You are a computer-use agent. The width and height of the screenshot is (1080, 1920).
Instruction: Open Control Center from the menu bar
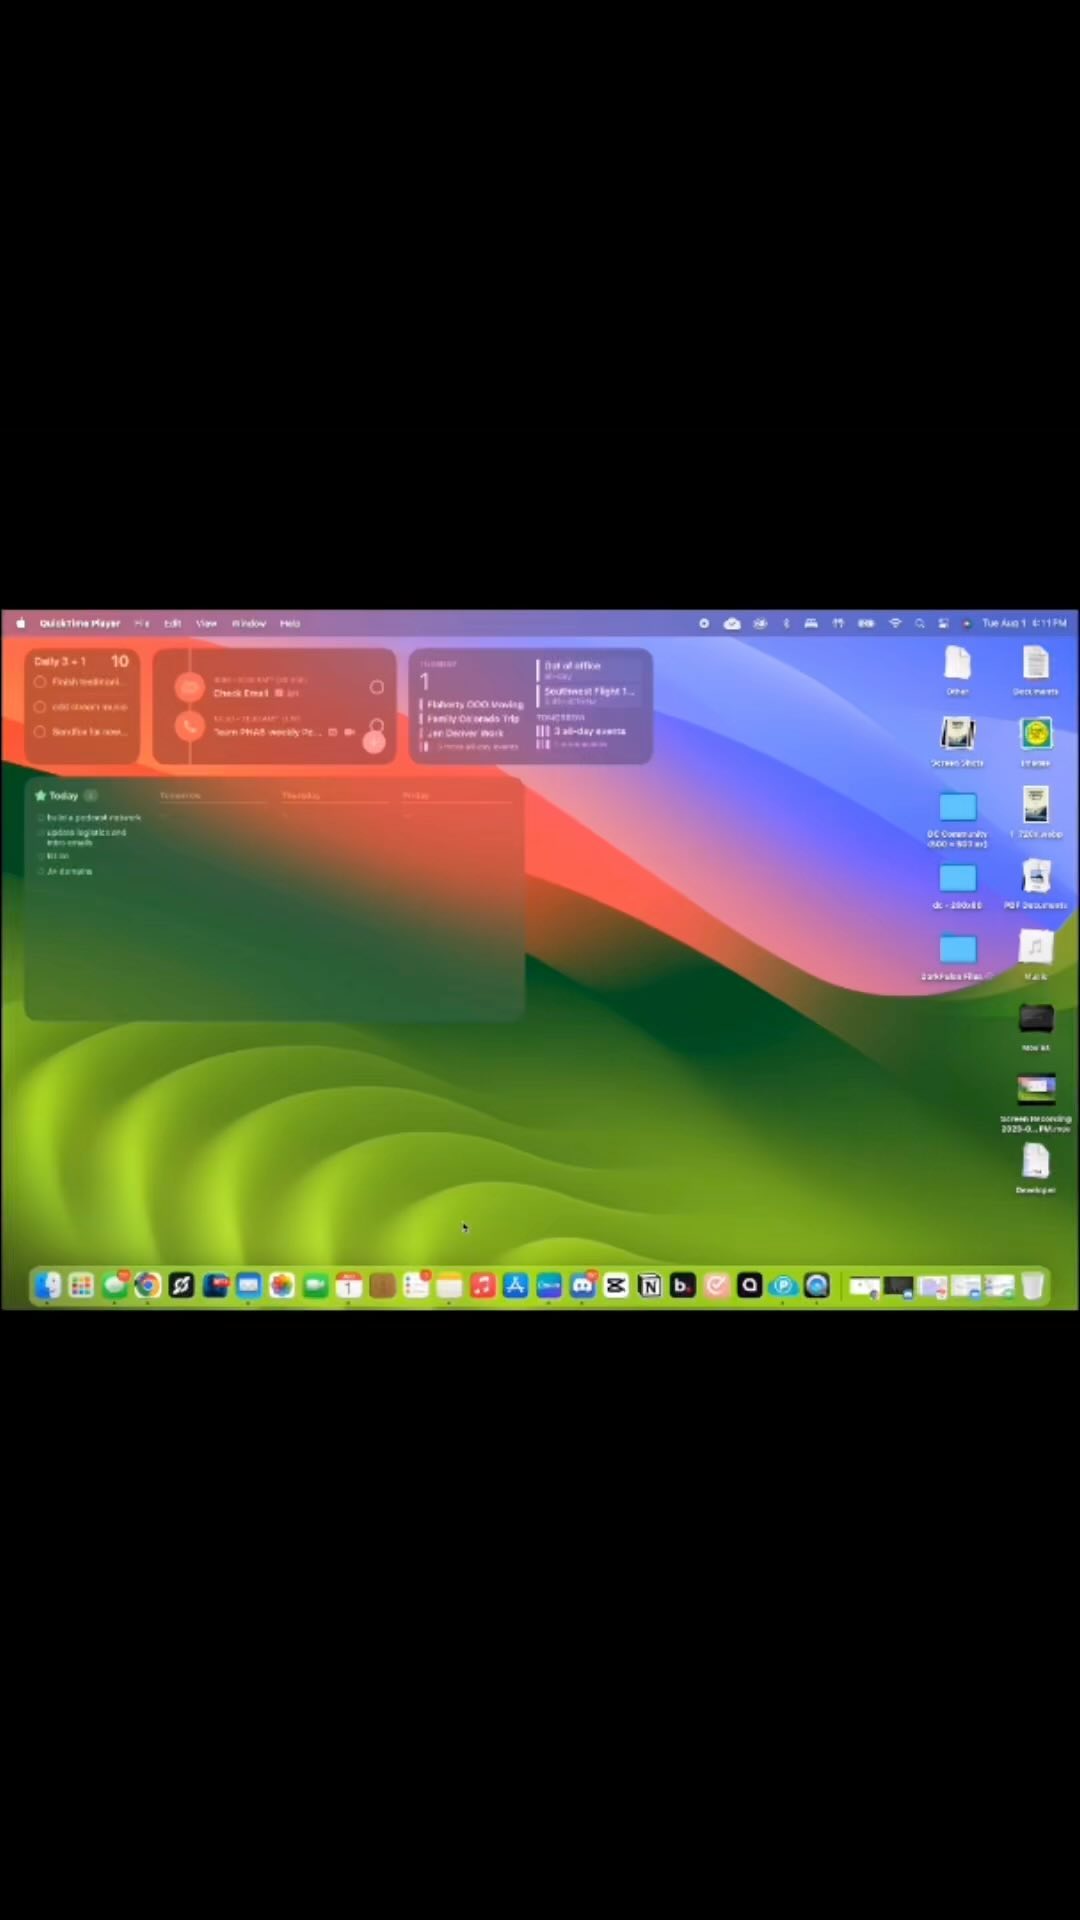(943, 623)
